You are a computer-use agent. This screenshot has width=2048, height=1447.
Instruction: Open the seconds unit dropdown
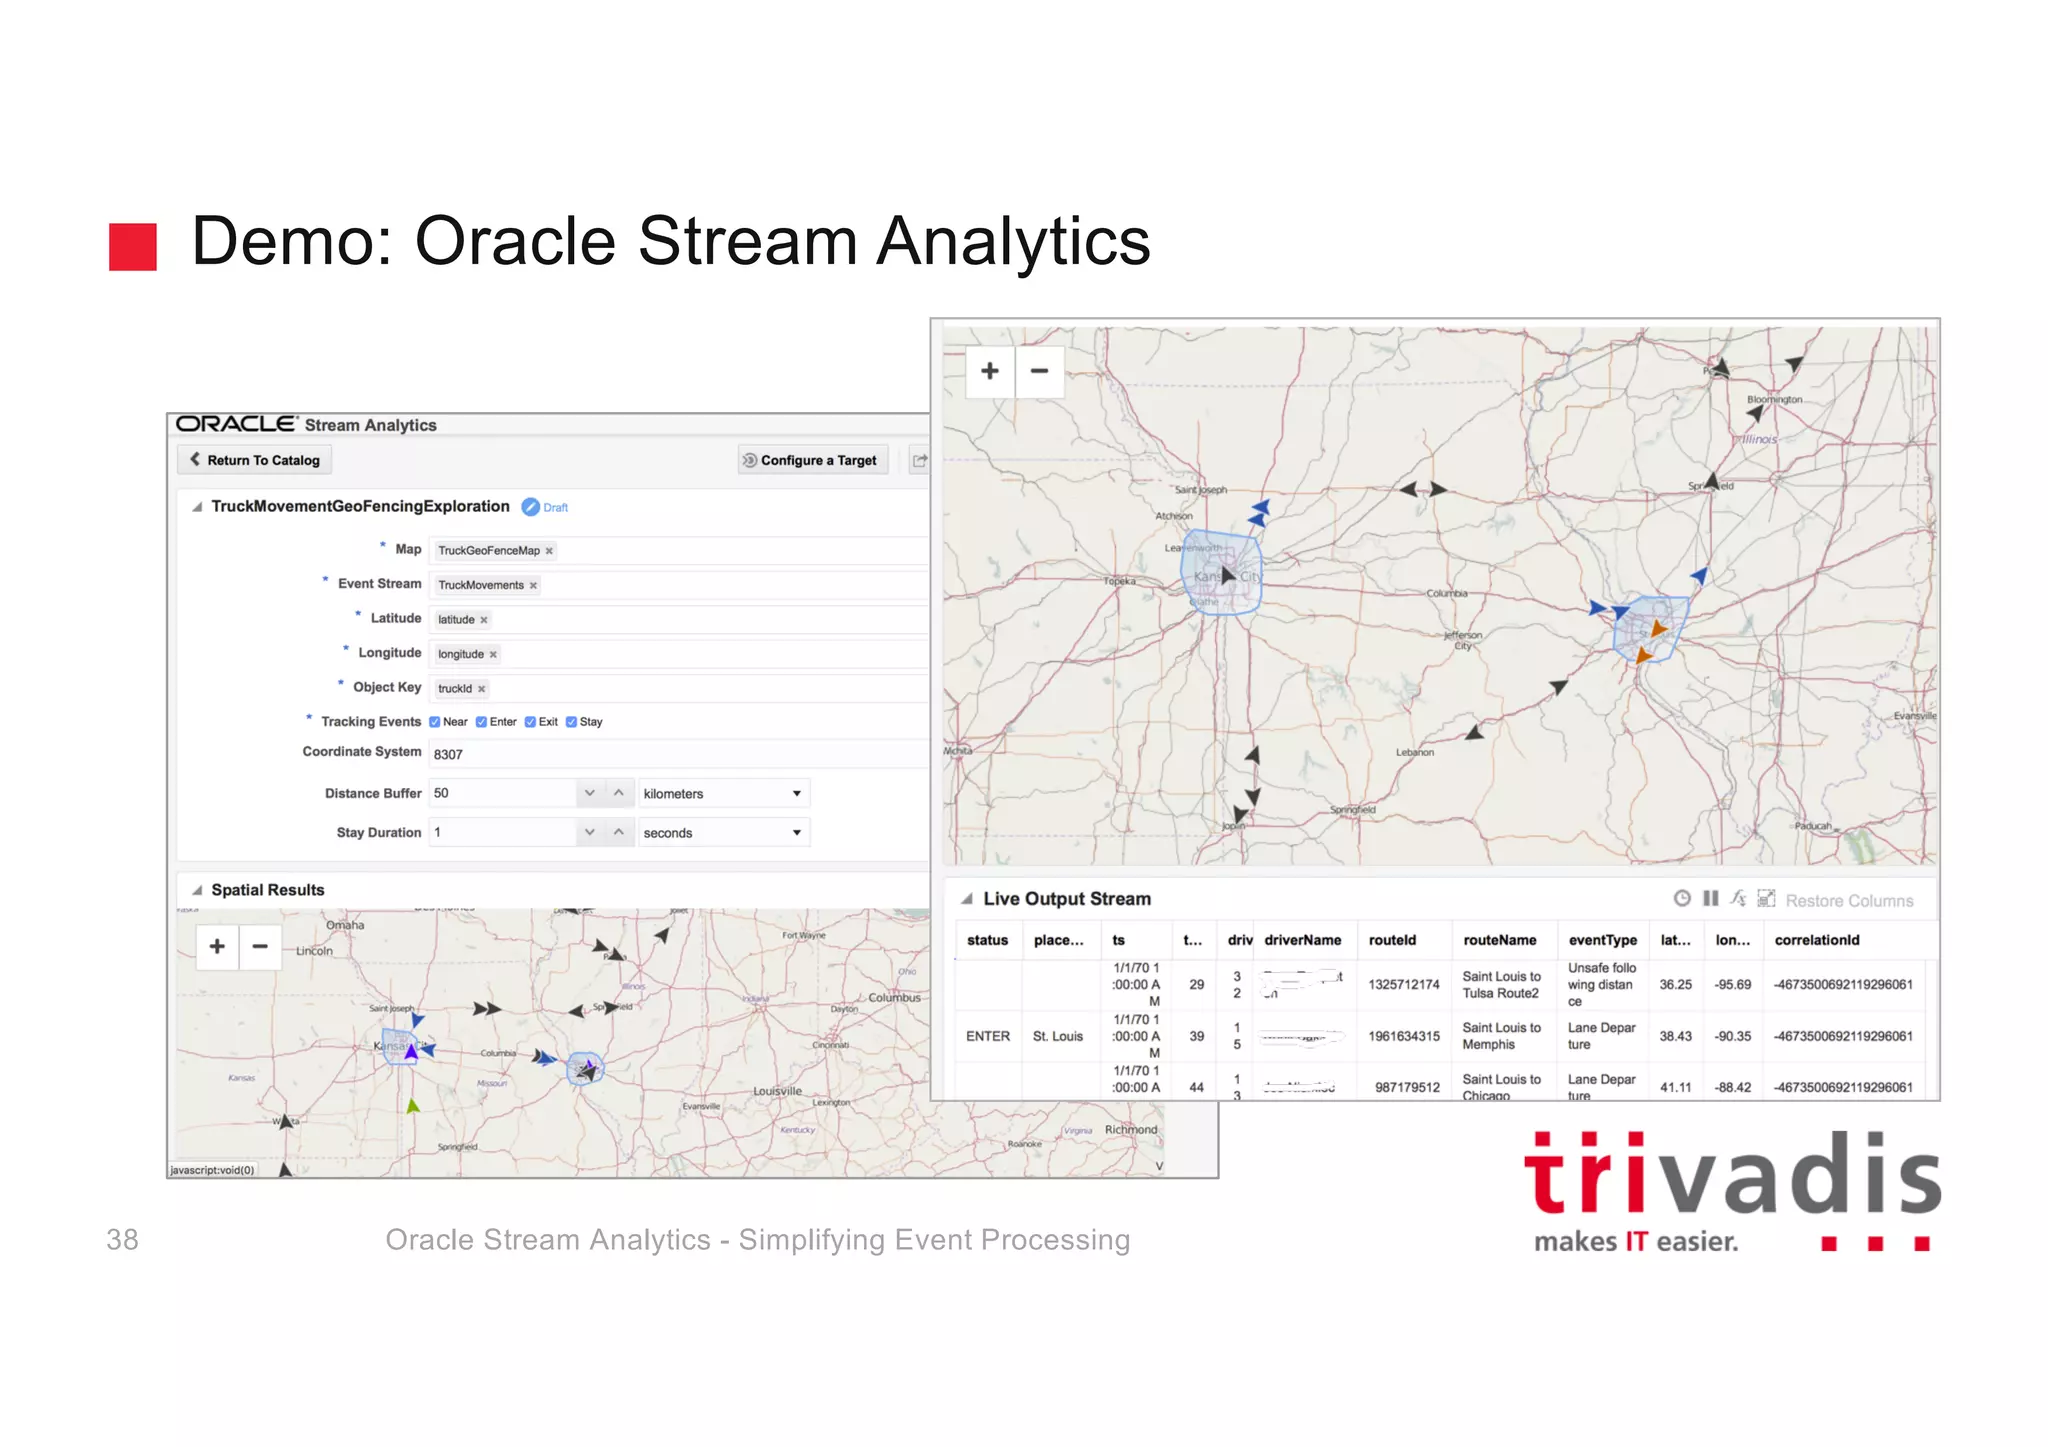(x=724, y=833)
